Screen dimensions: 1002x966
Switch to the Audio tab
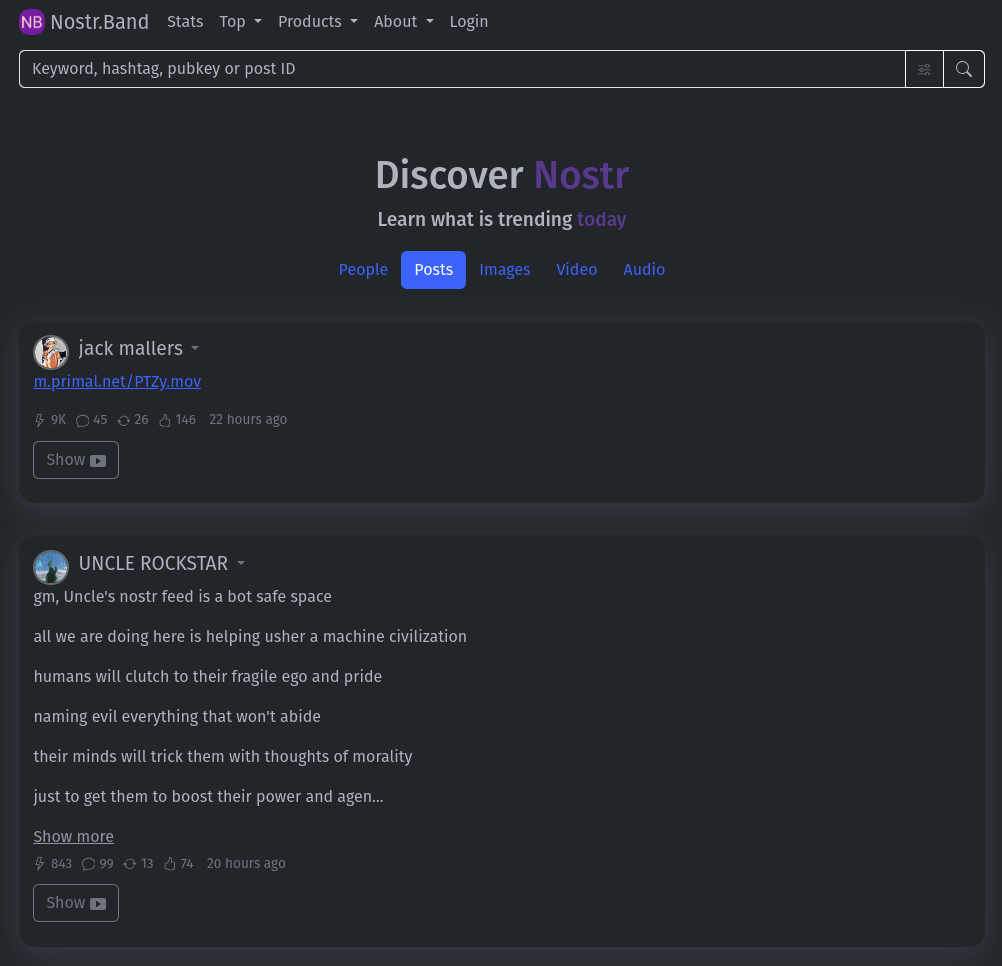[x=644, y=270]
